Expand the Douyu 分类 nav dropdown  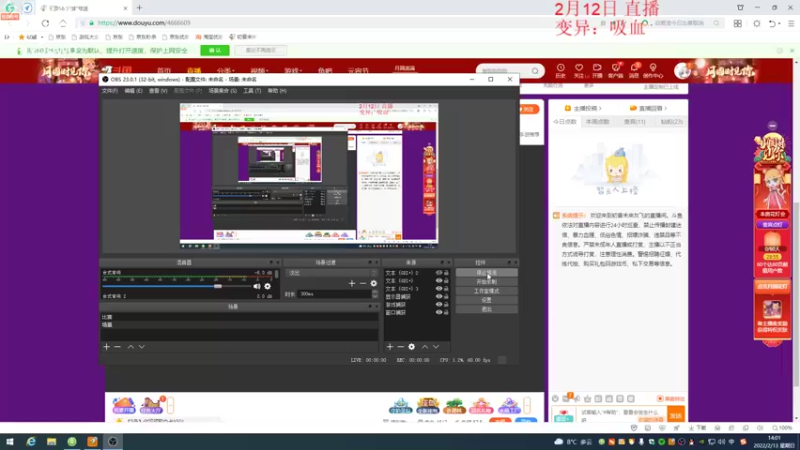click(x=226, y=70)
